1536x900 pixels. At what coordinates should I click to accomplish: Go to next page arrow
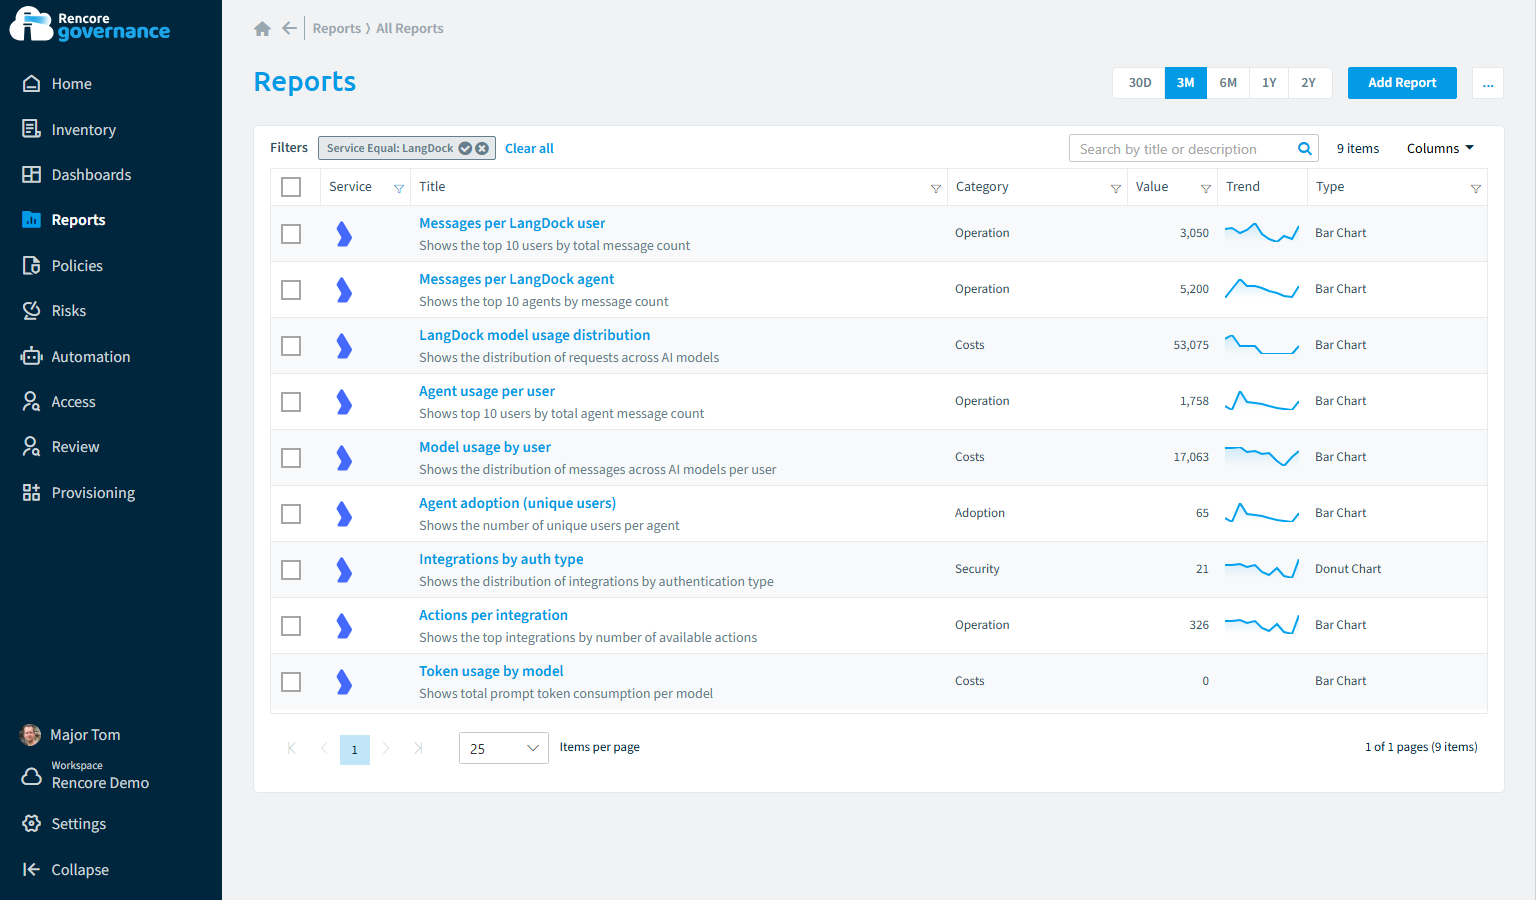tap(386, 748)
